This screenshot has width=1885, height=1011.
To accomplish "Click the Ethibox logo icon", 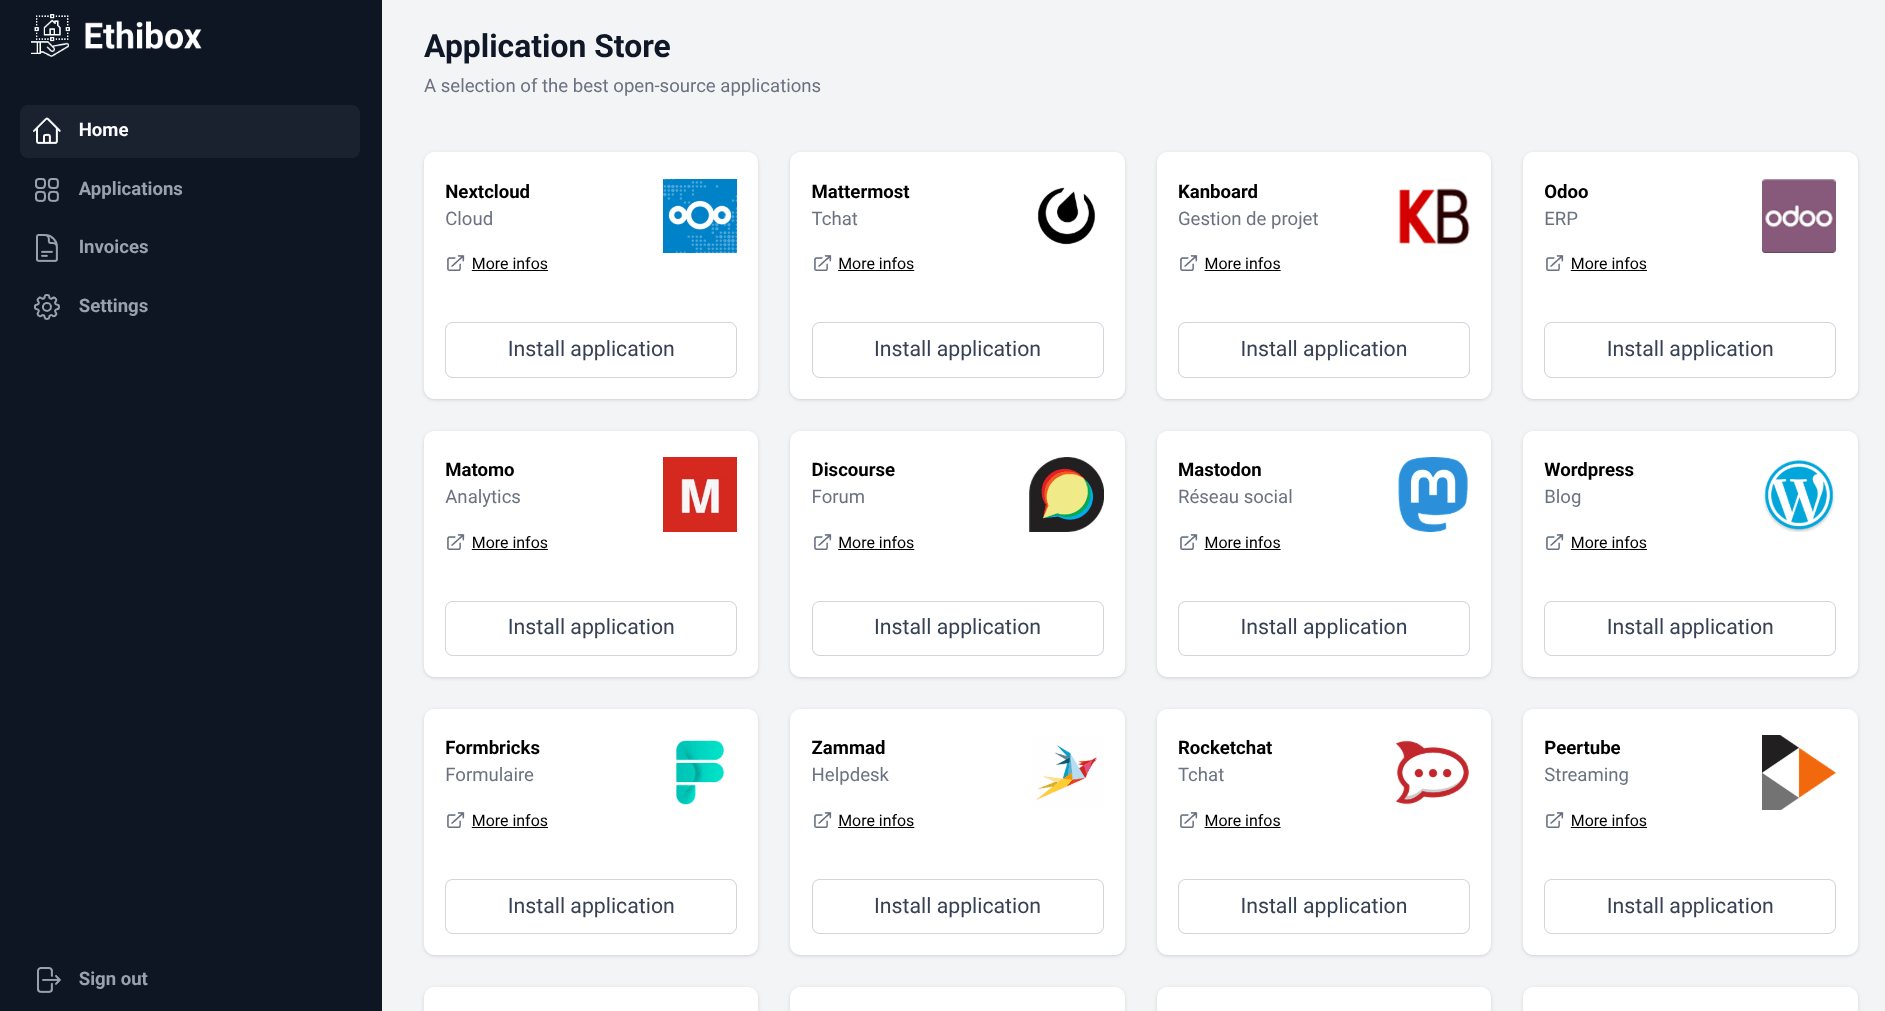I will tap(50, 36).
